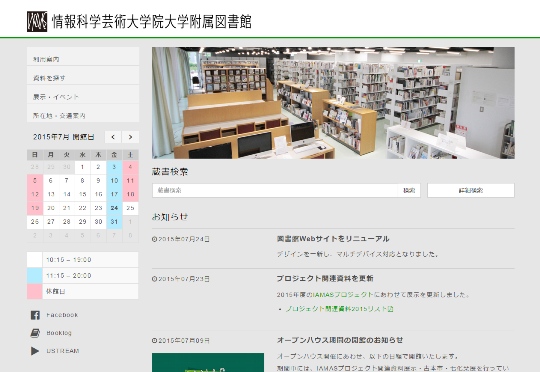Select day 25 in the calendar
Screen dimensions: 540x372
(130, 208)
